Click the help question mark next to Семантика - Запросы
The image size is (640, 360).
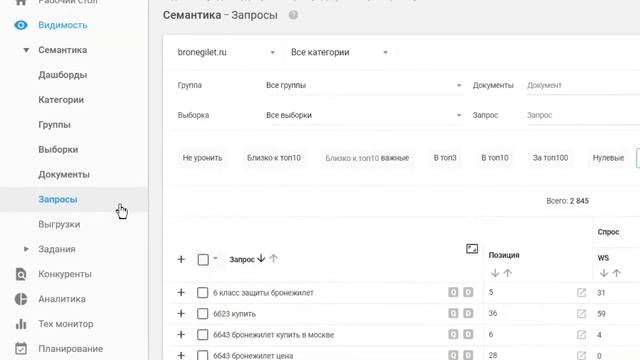(293, 15)
